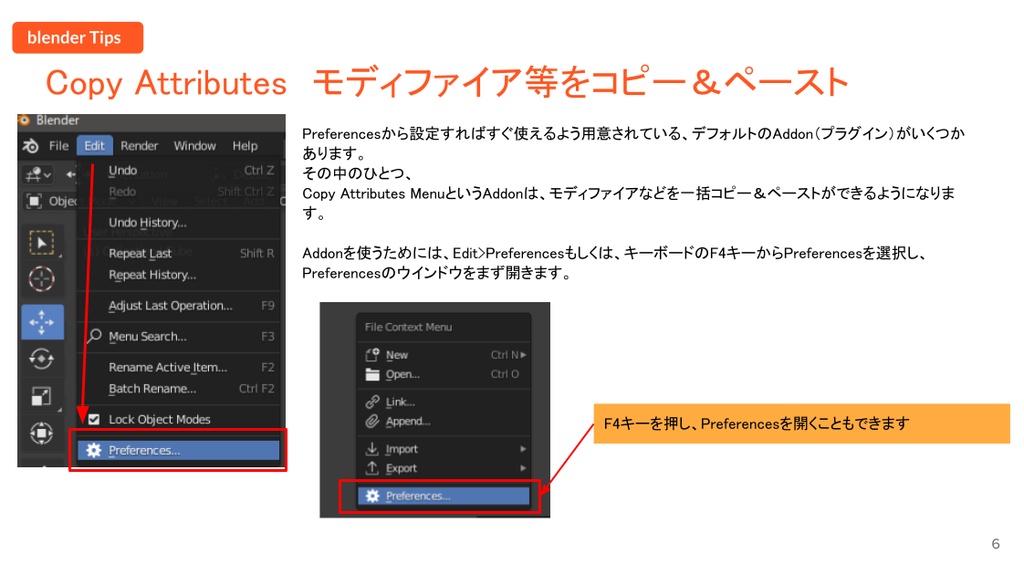Choose Link in File Context Menu
Image resolution: width=1024 pixels, height=575 pixels.
pyautogui.click(x=443, y=402)
